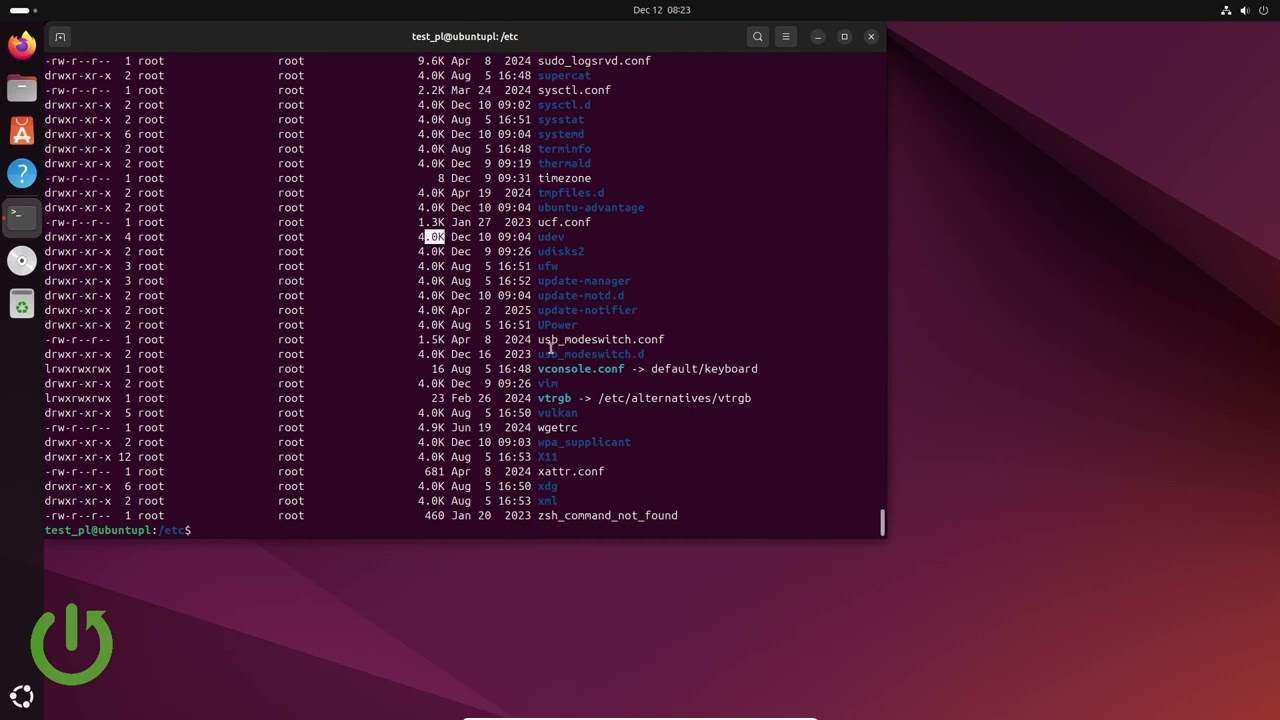Screen dimensions: 1280x720
Task: Click the 681 size of xattr.conf
Action: click(434, 471)
